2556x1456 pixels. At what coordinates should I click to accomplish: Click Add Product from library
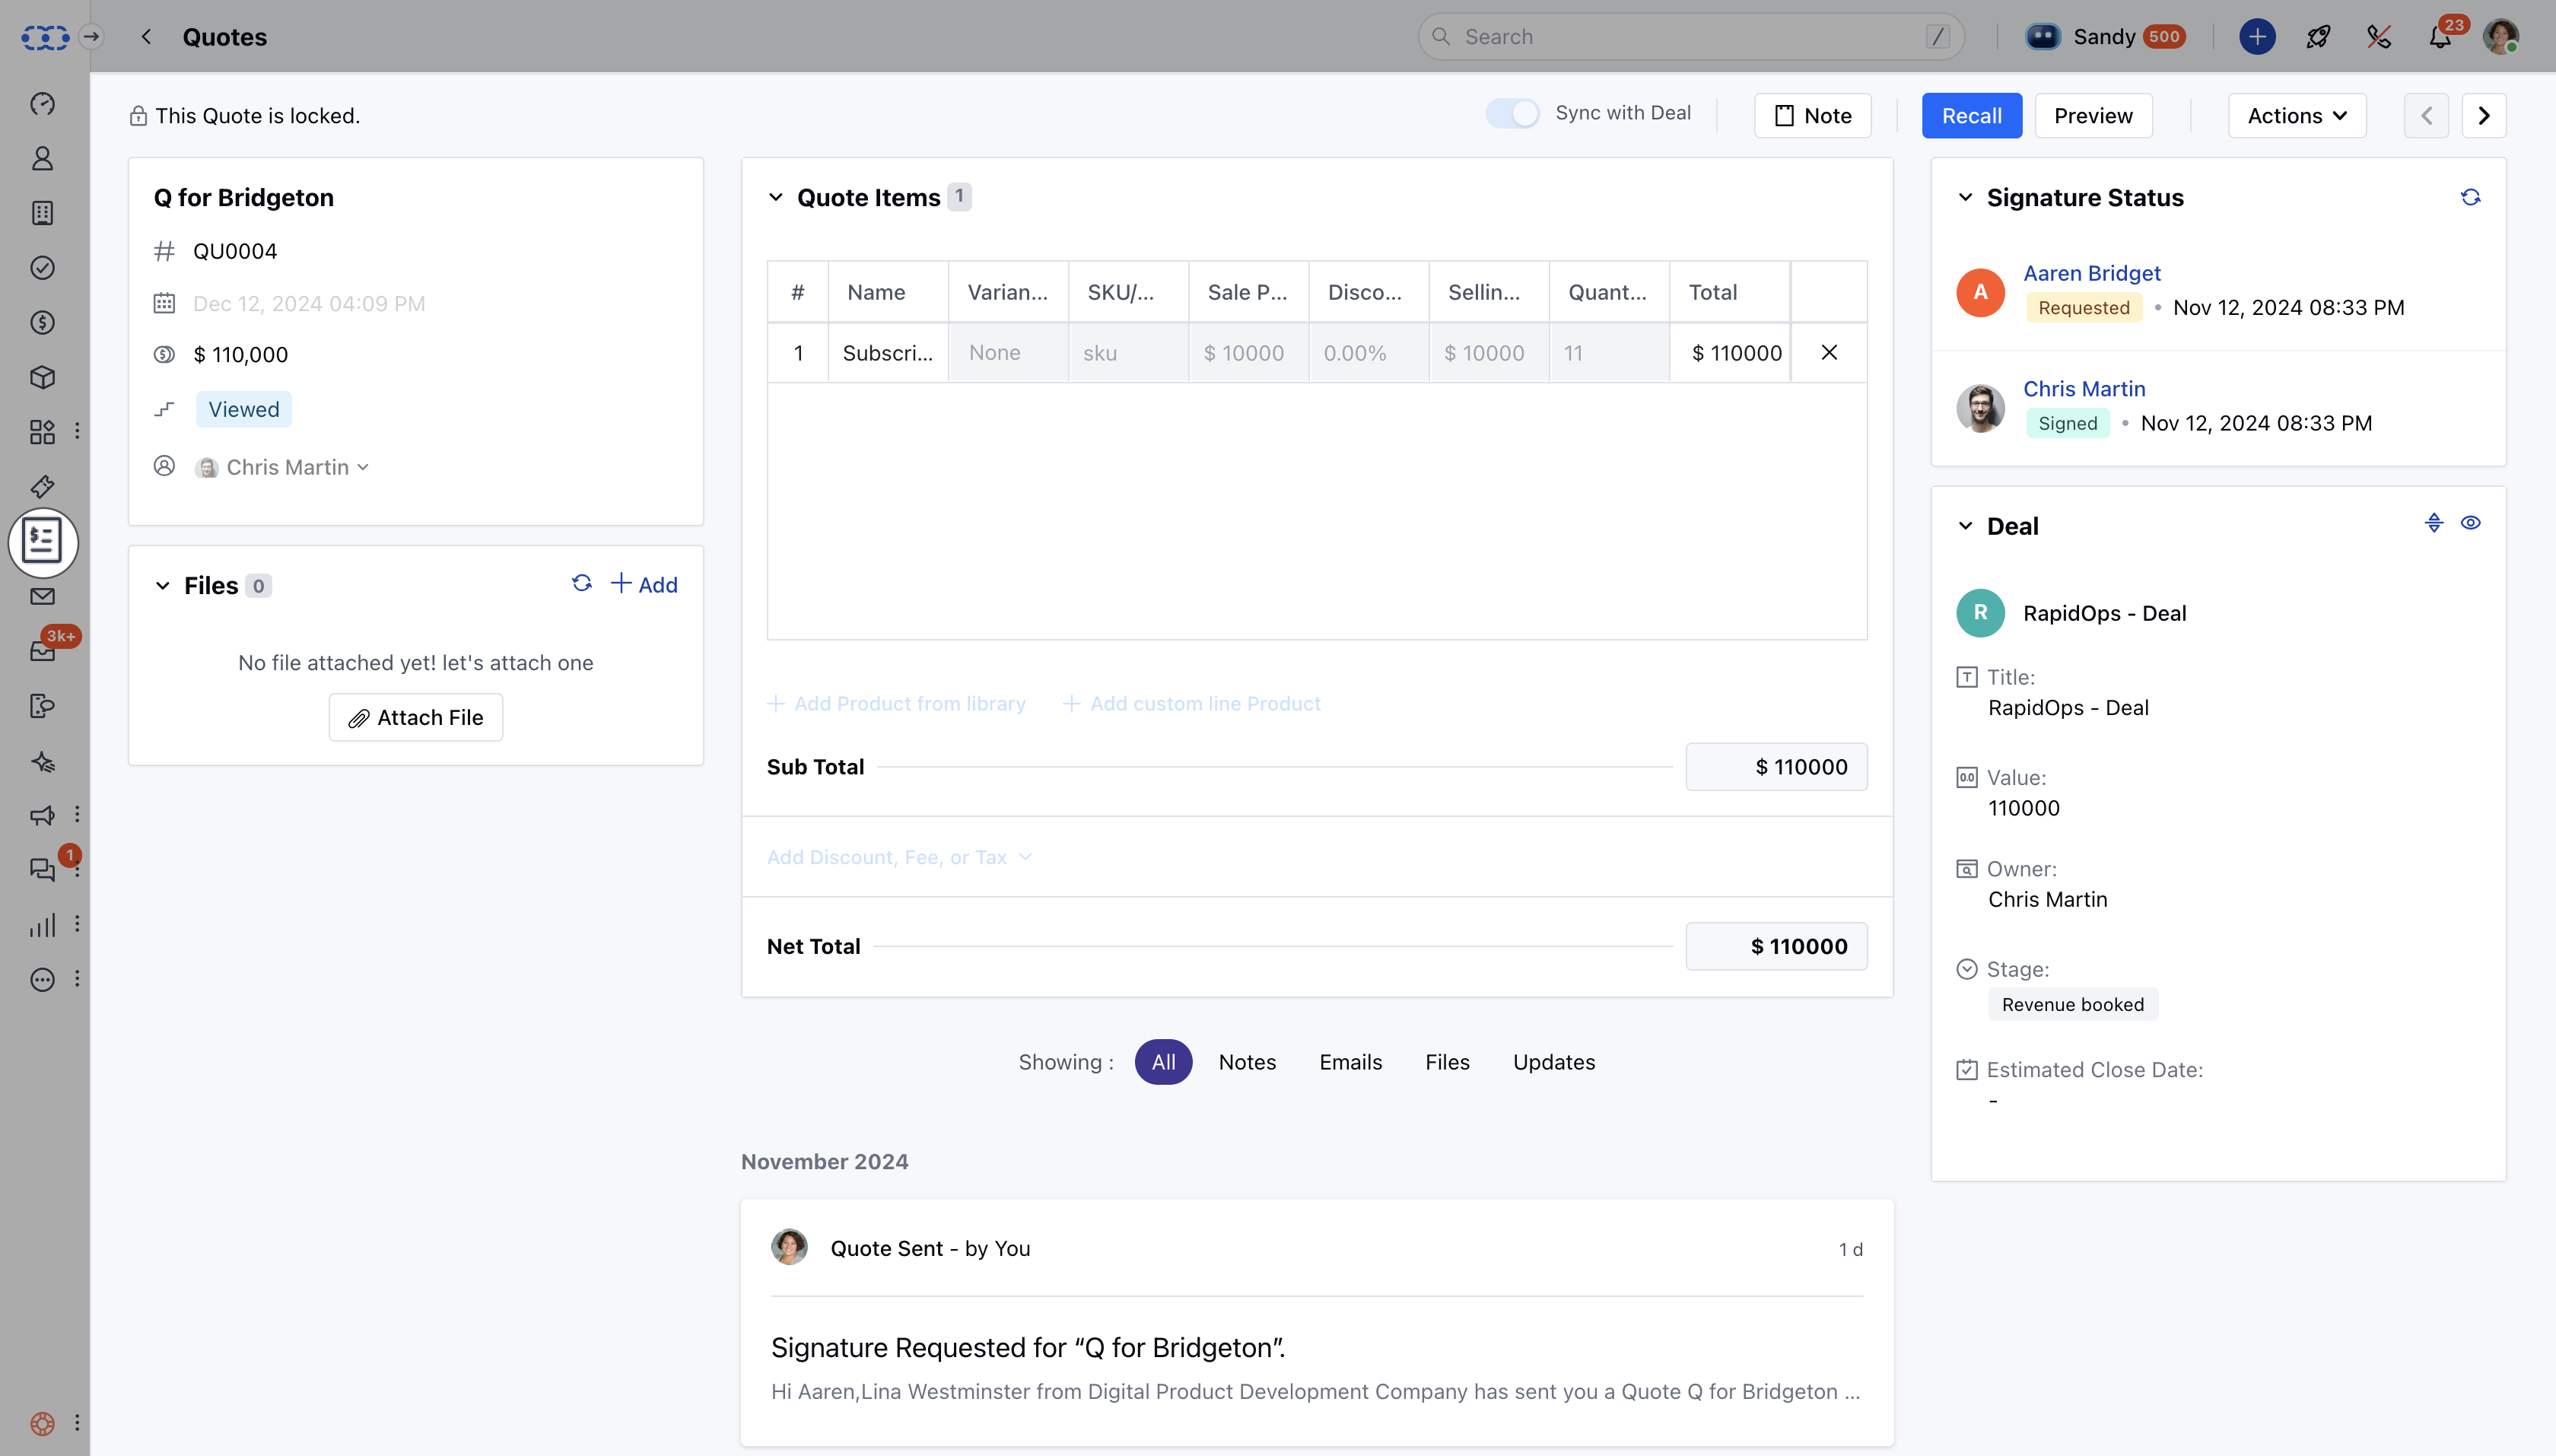pos(897,704)
